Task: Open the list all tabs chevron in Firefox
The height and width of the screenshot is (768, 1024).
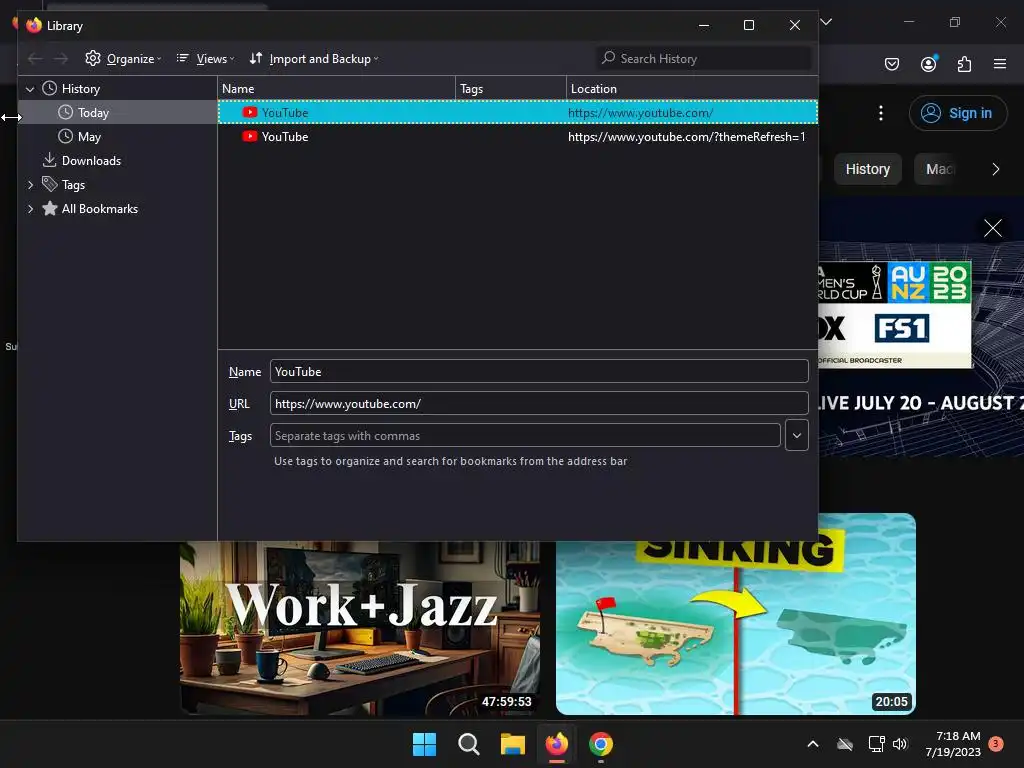Action: point(826,22)
